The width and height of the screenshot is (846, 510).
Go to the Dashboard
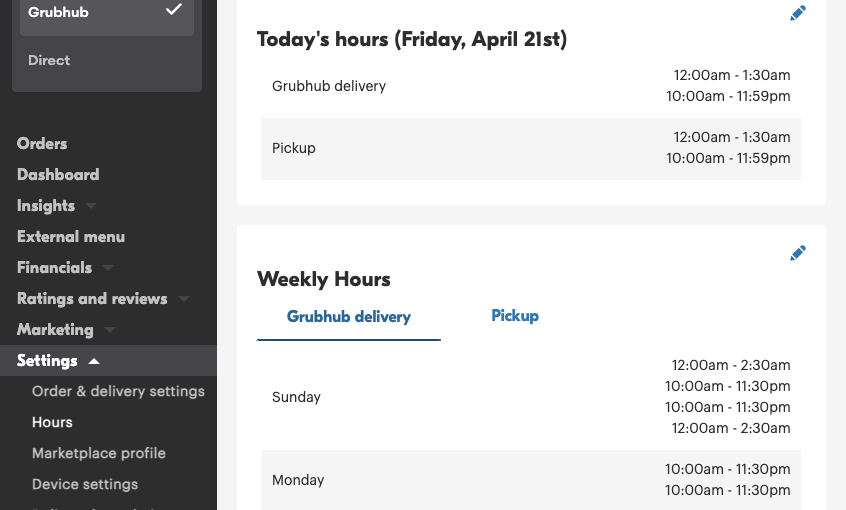click(x=58, y=174)
